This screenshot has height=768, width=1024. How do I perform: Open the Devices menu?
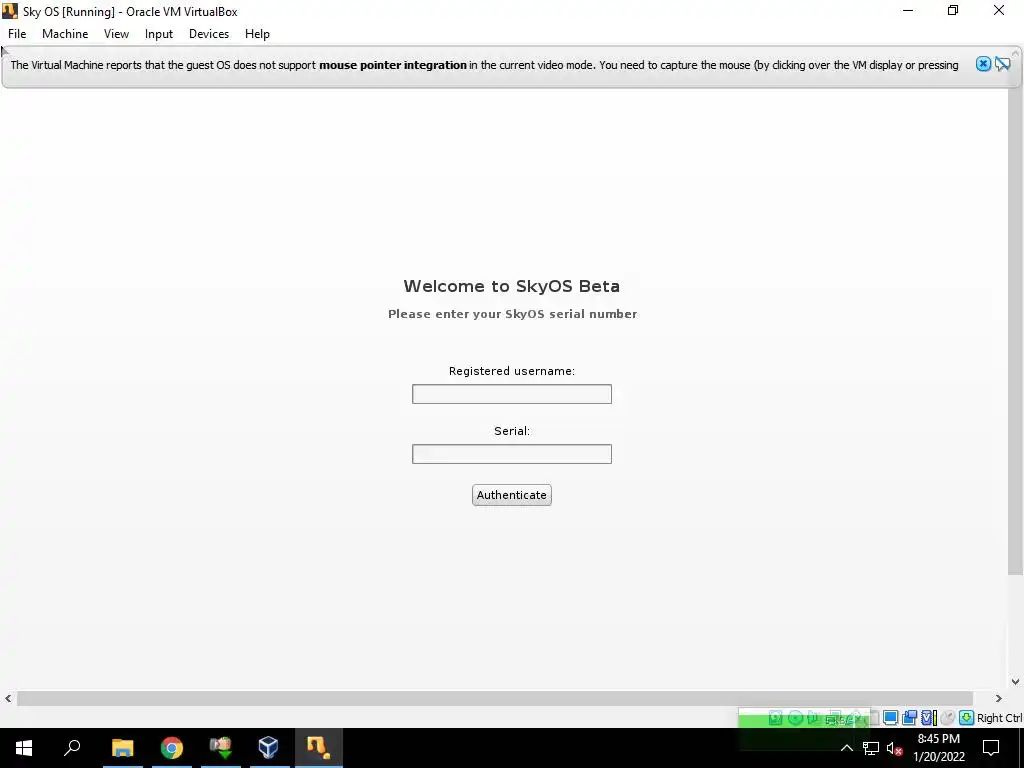209,34
